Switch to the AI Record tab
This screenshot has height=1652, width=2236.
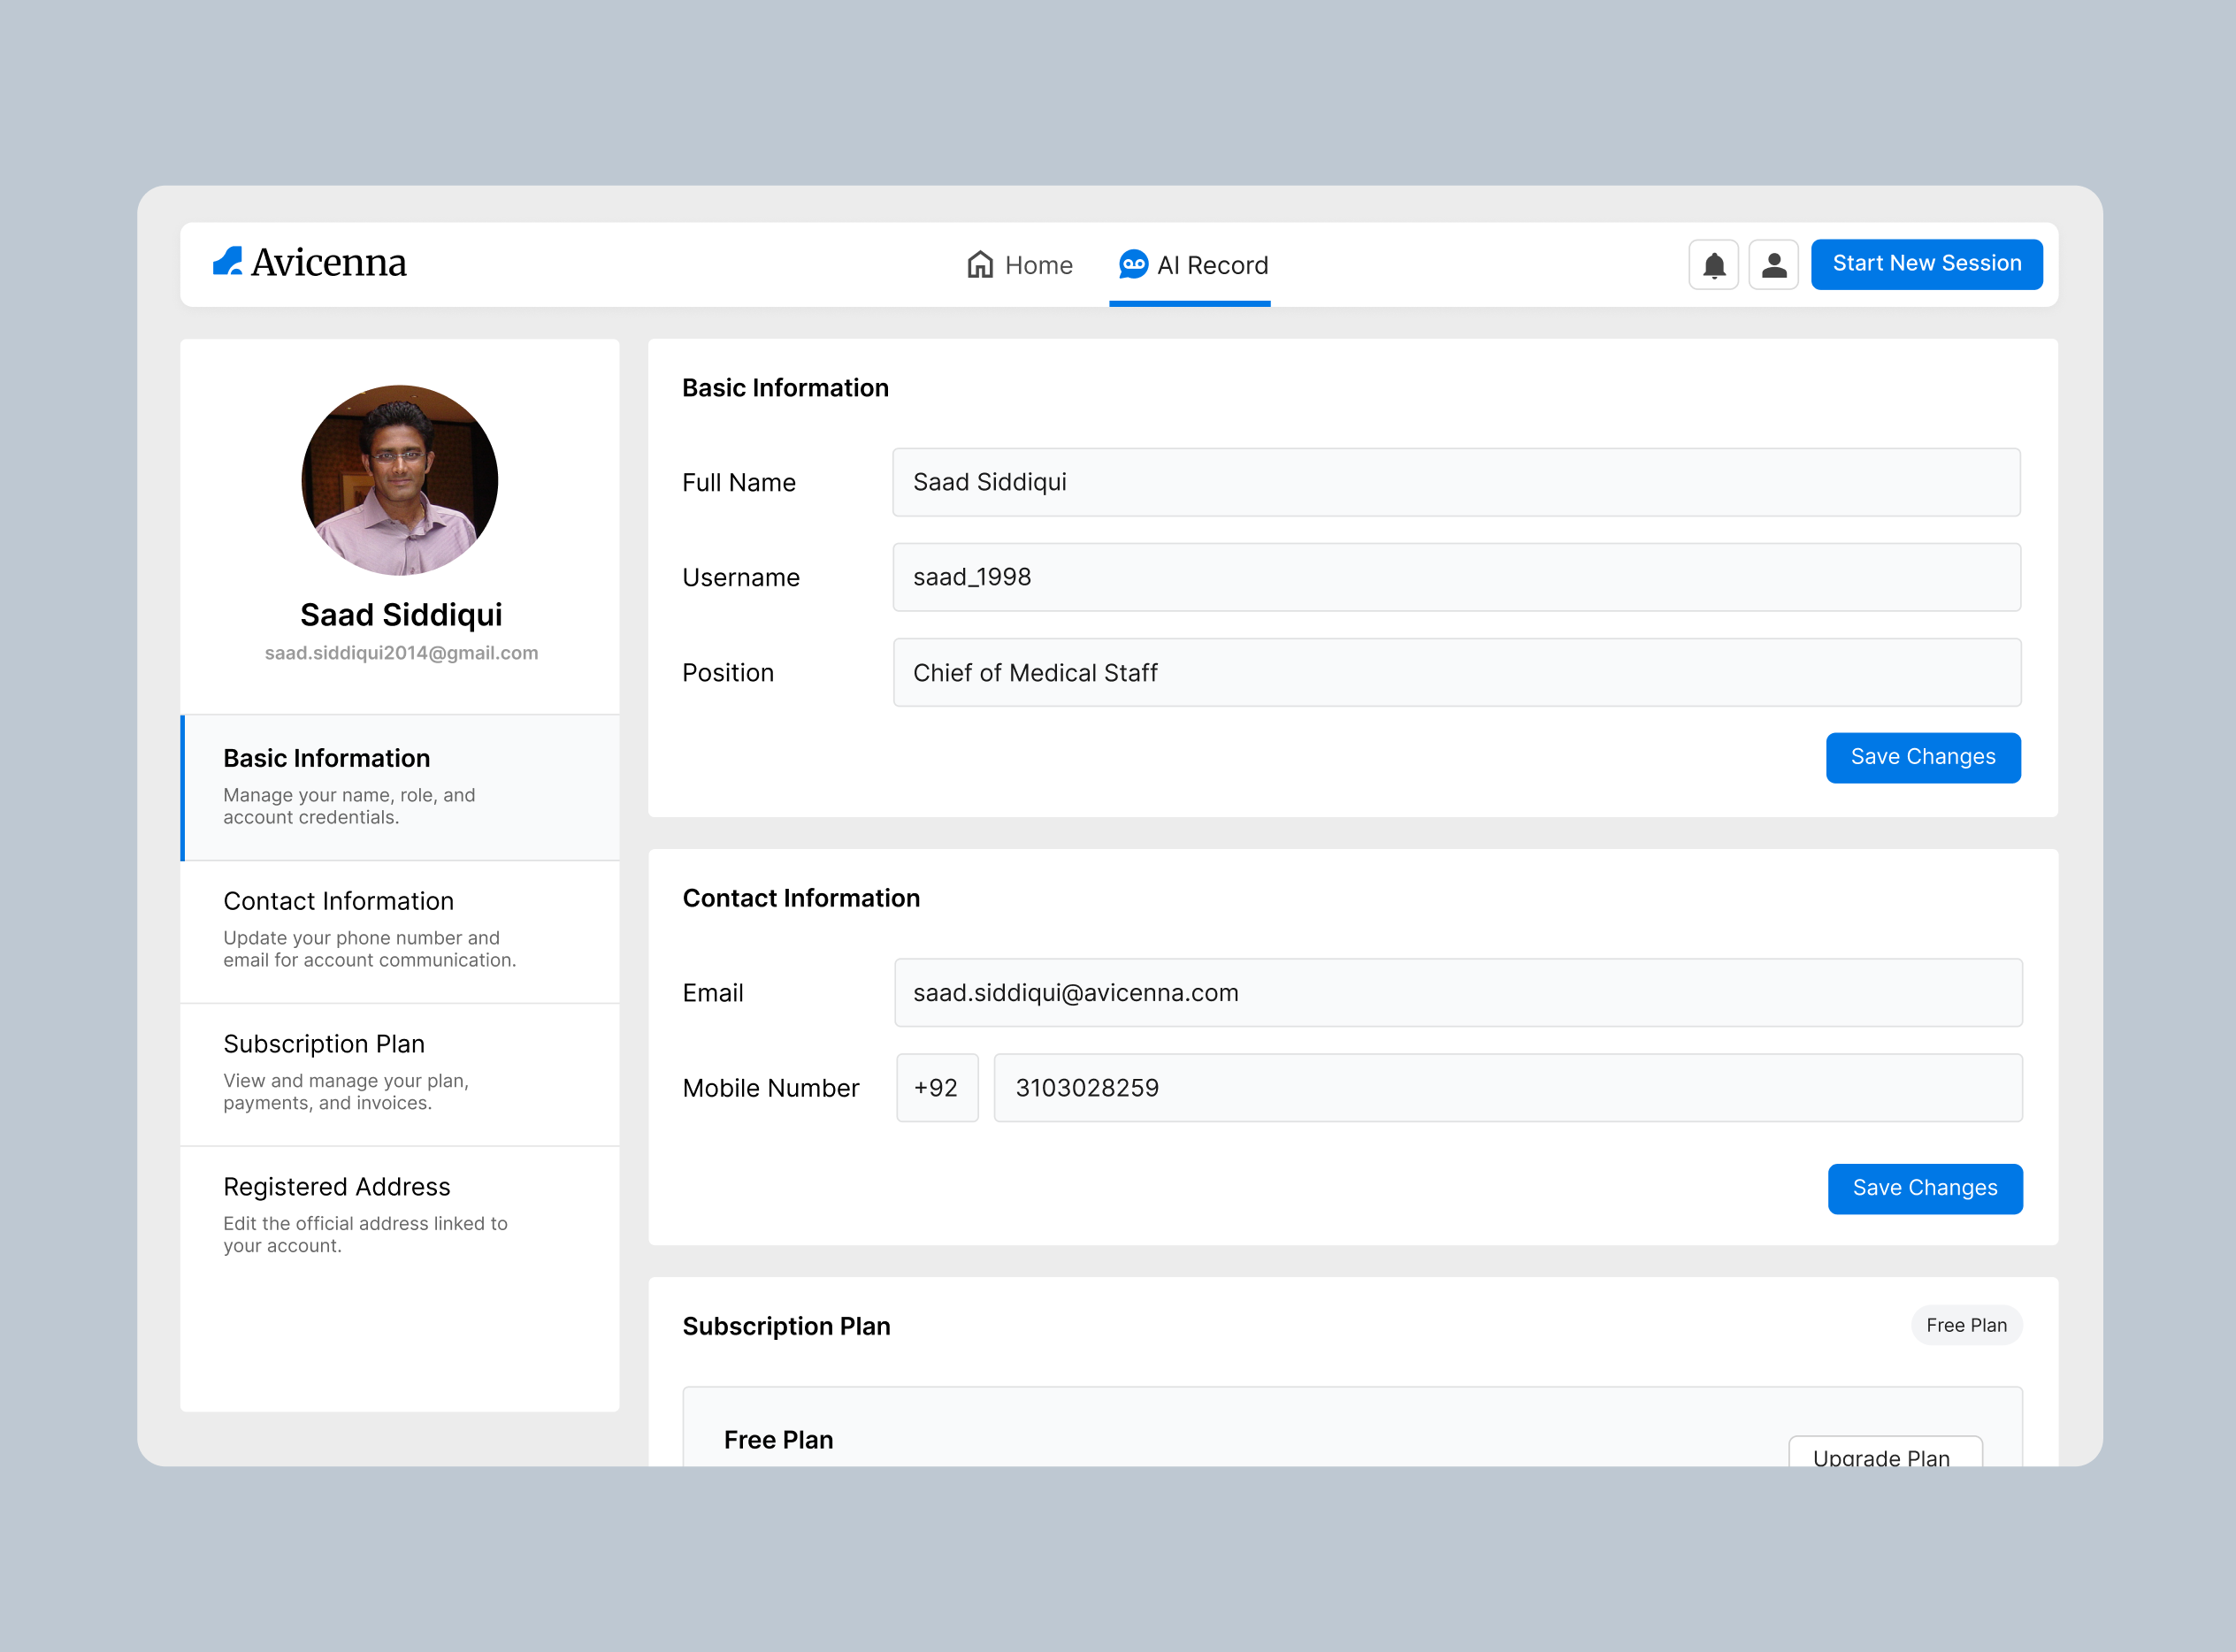pyautogui.click(x=1192, y=265)
